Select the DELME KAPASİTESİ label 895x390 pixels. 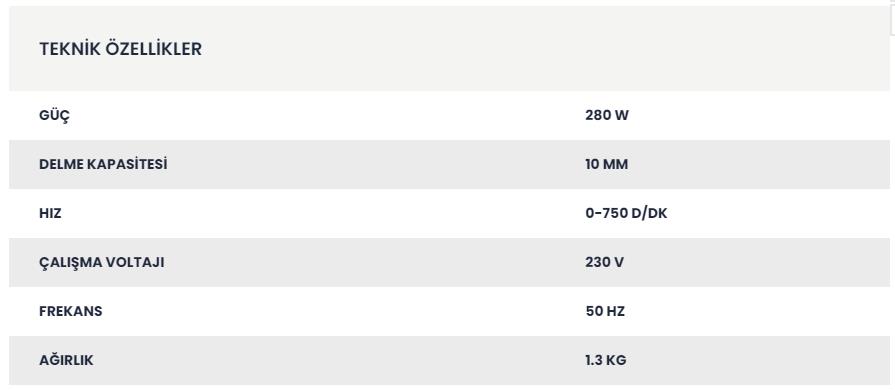(103, 164)
